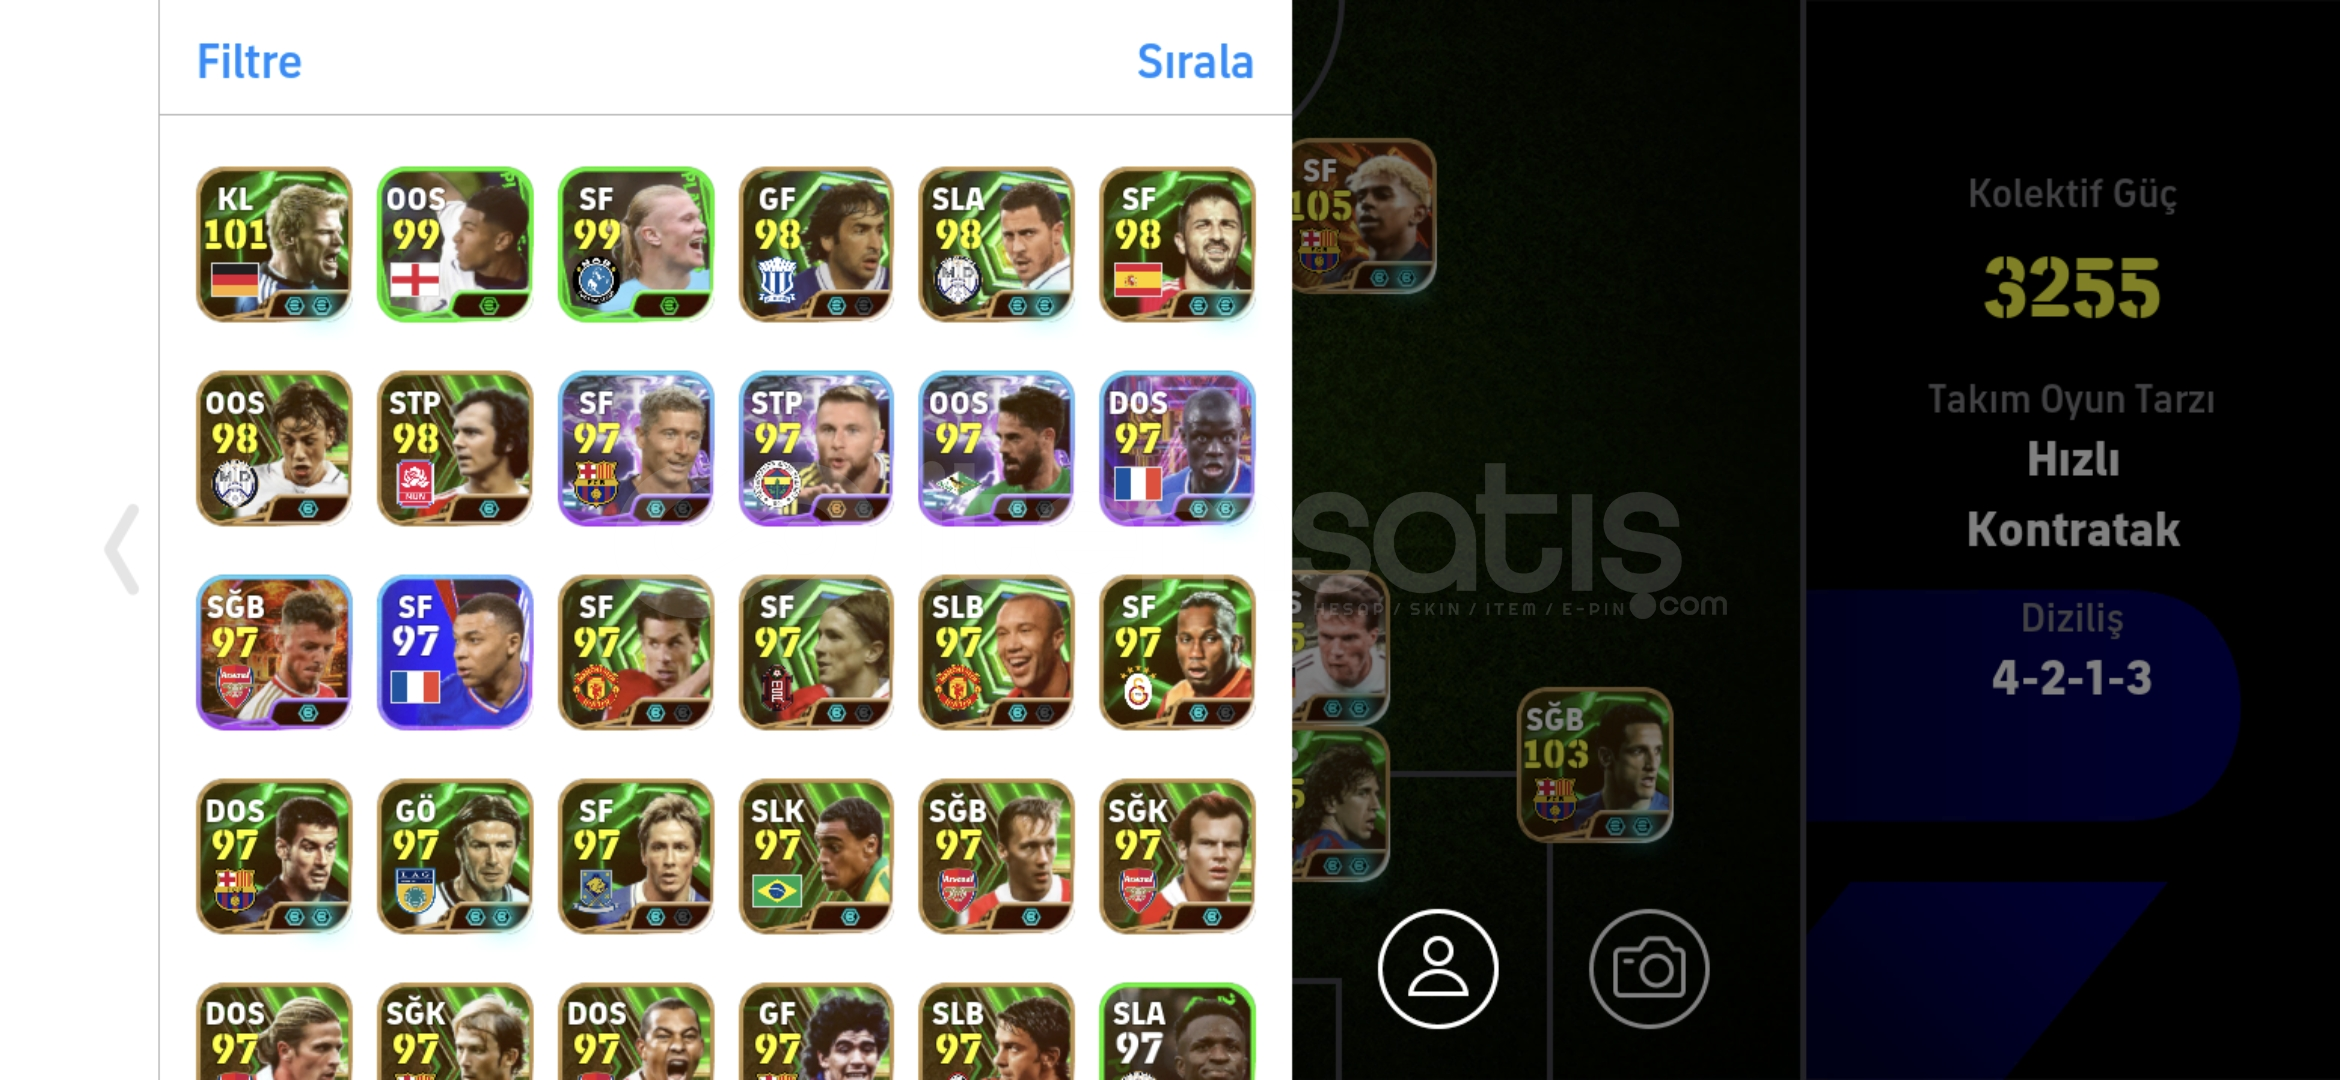
Task: Open the Filtre options
Action: [x=249, y=61]
